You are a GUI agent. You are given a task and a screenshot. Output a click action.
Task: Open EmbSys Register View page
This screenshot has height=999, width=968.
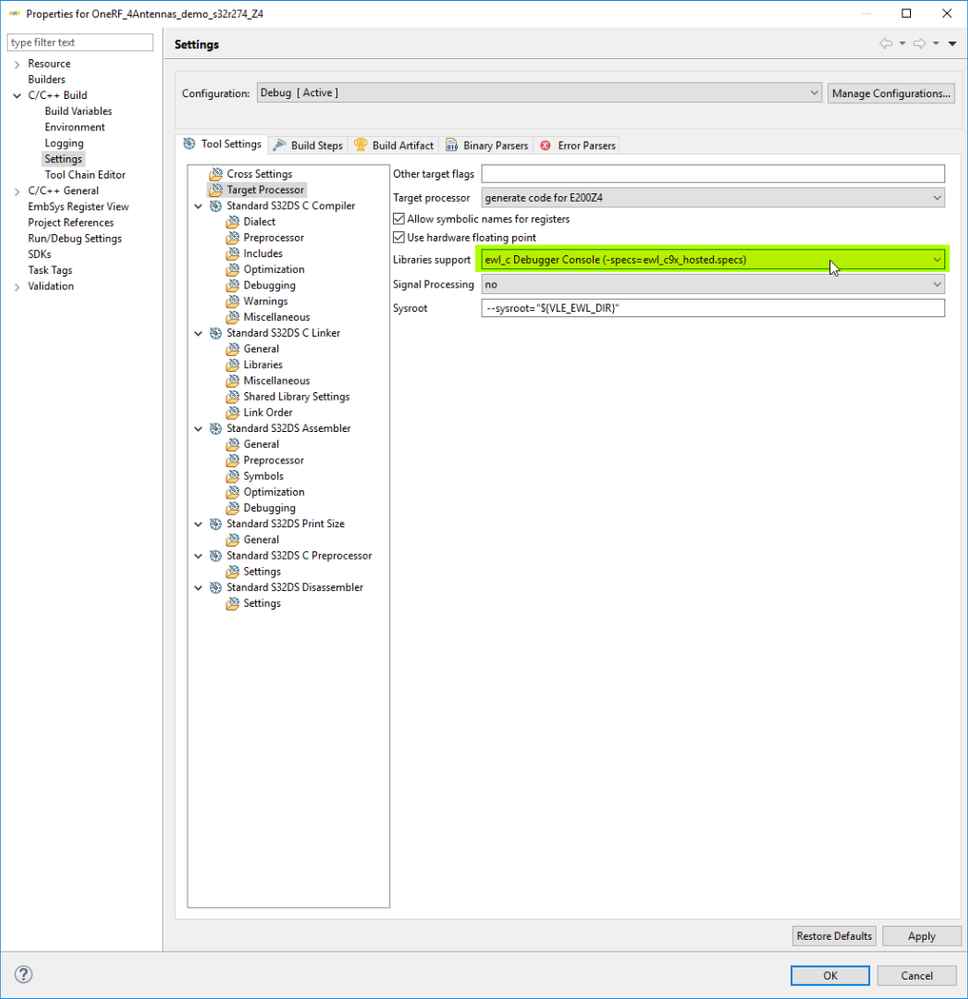(x=78, y=207)
